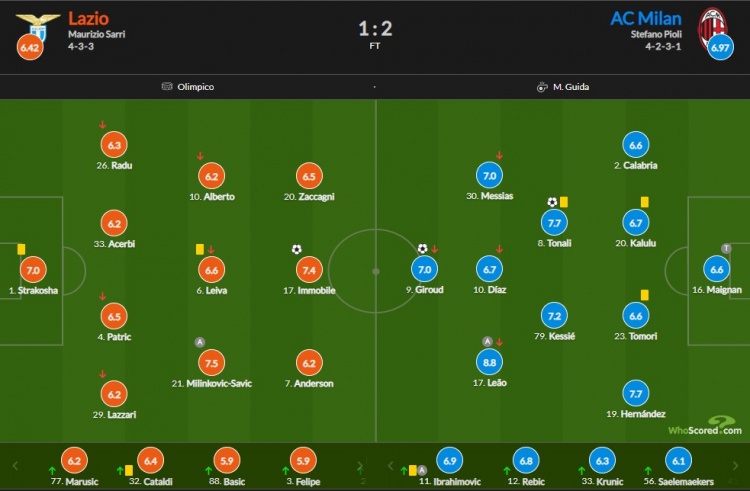750x491 pixels.
Task: Click the goal ball icon above Giroud
Action: tap(422, 249)
